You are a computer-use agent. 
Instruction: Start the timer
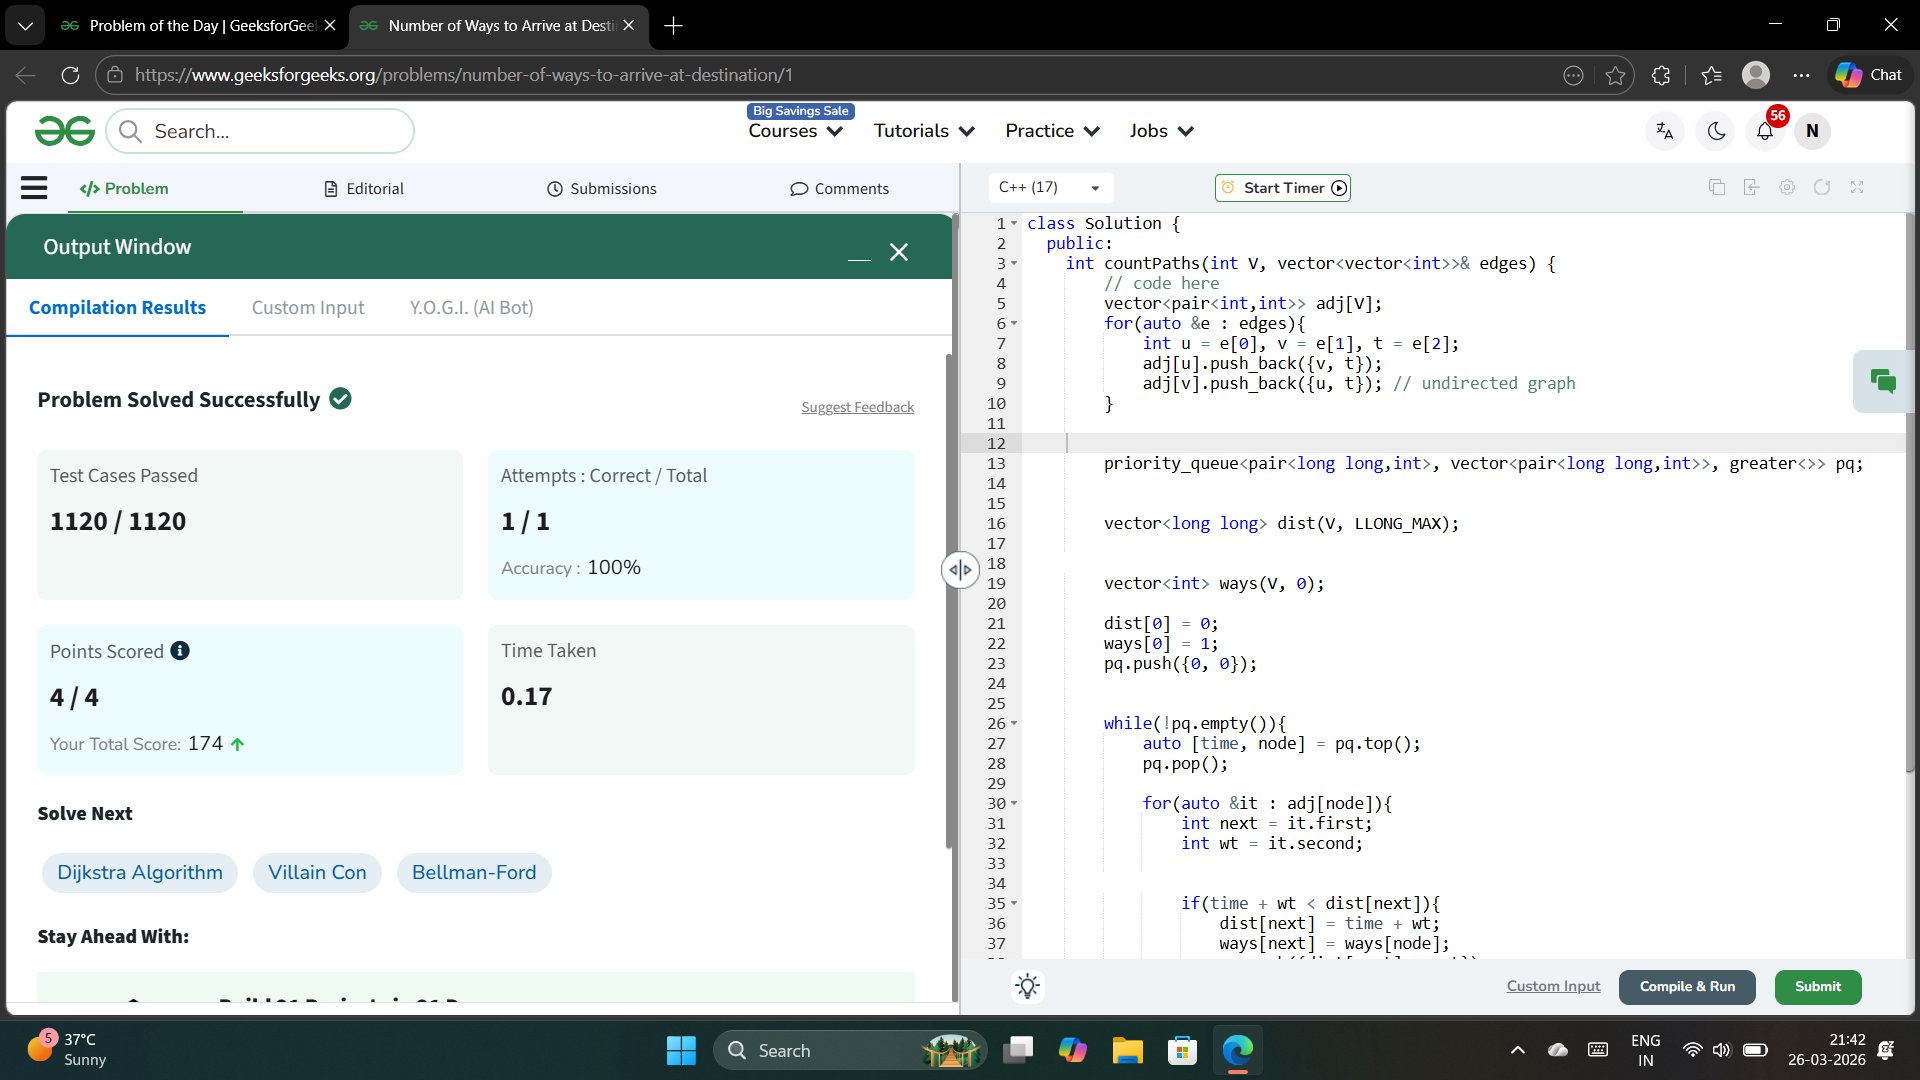point(1283,188)
